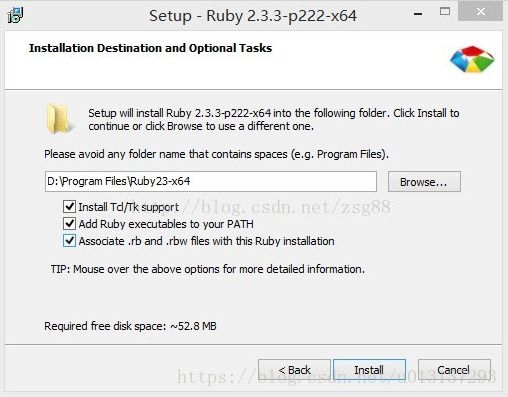Maximize the Setup window
Viewport: 508px width, 397px height.
445,12
